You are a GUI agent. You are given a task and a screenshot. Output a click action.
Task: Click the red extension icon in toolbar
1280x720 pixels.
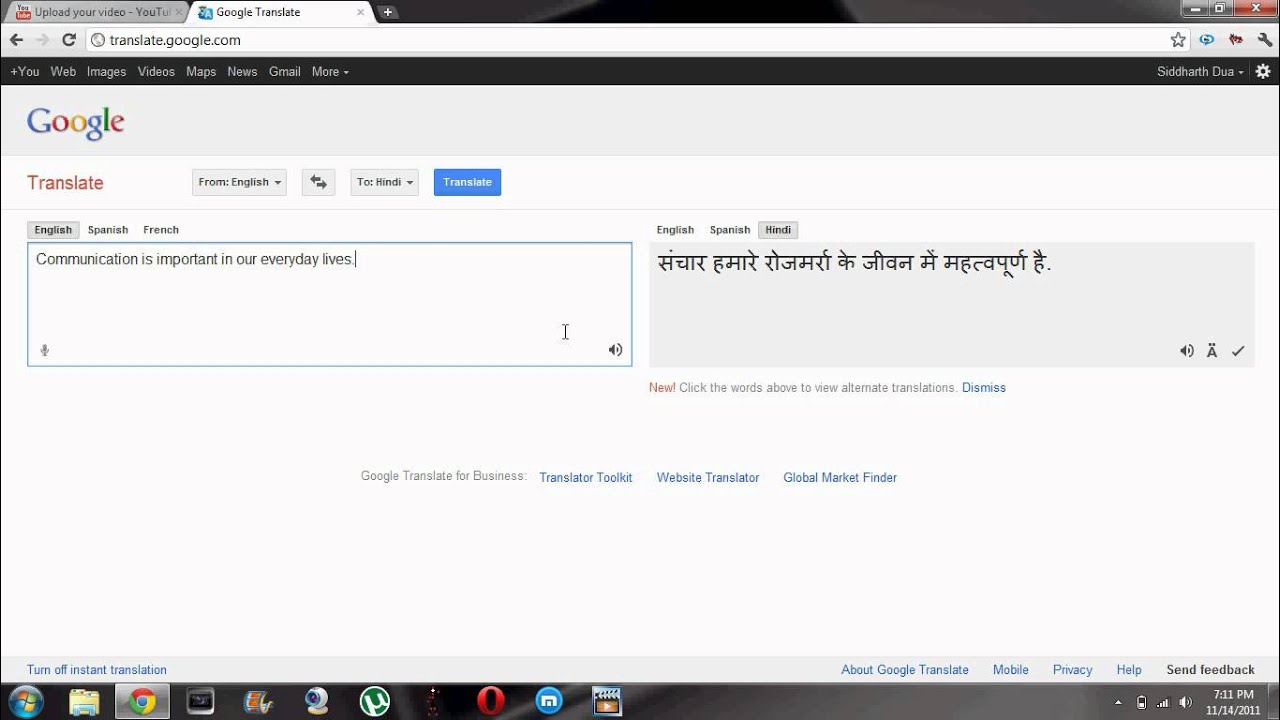point(1236,40)
